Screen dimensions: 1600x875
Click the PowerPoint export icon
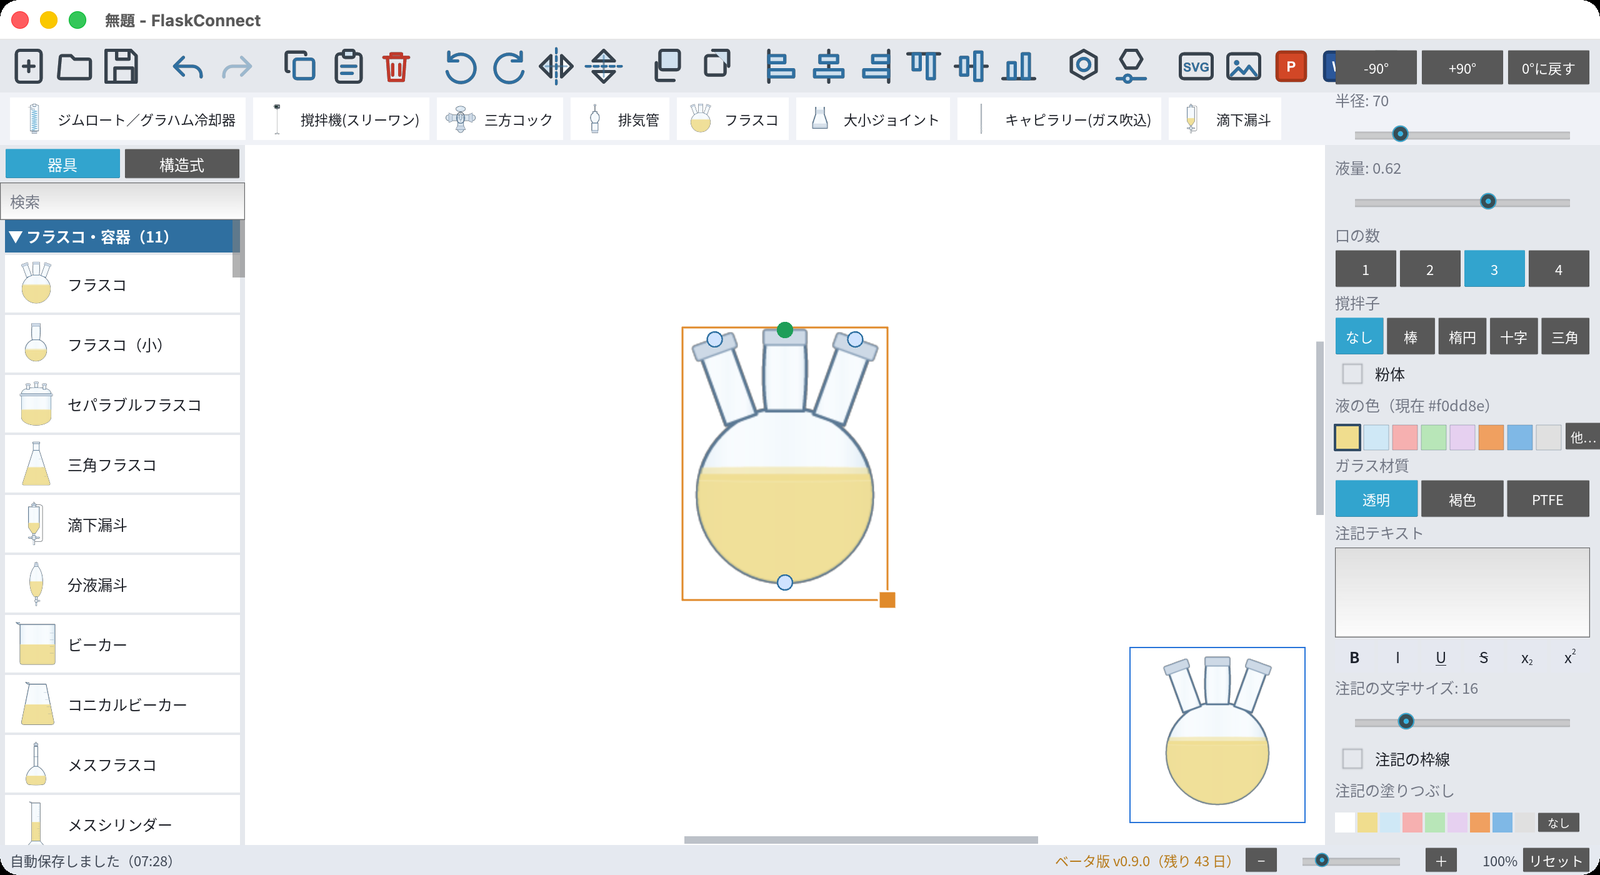pyautogui.click(x=1291, y=67)
